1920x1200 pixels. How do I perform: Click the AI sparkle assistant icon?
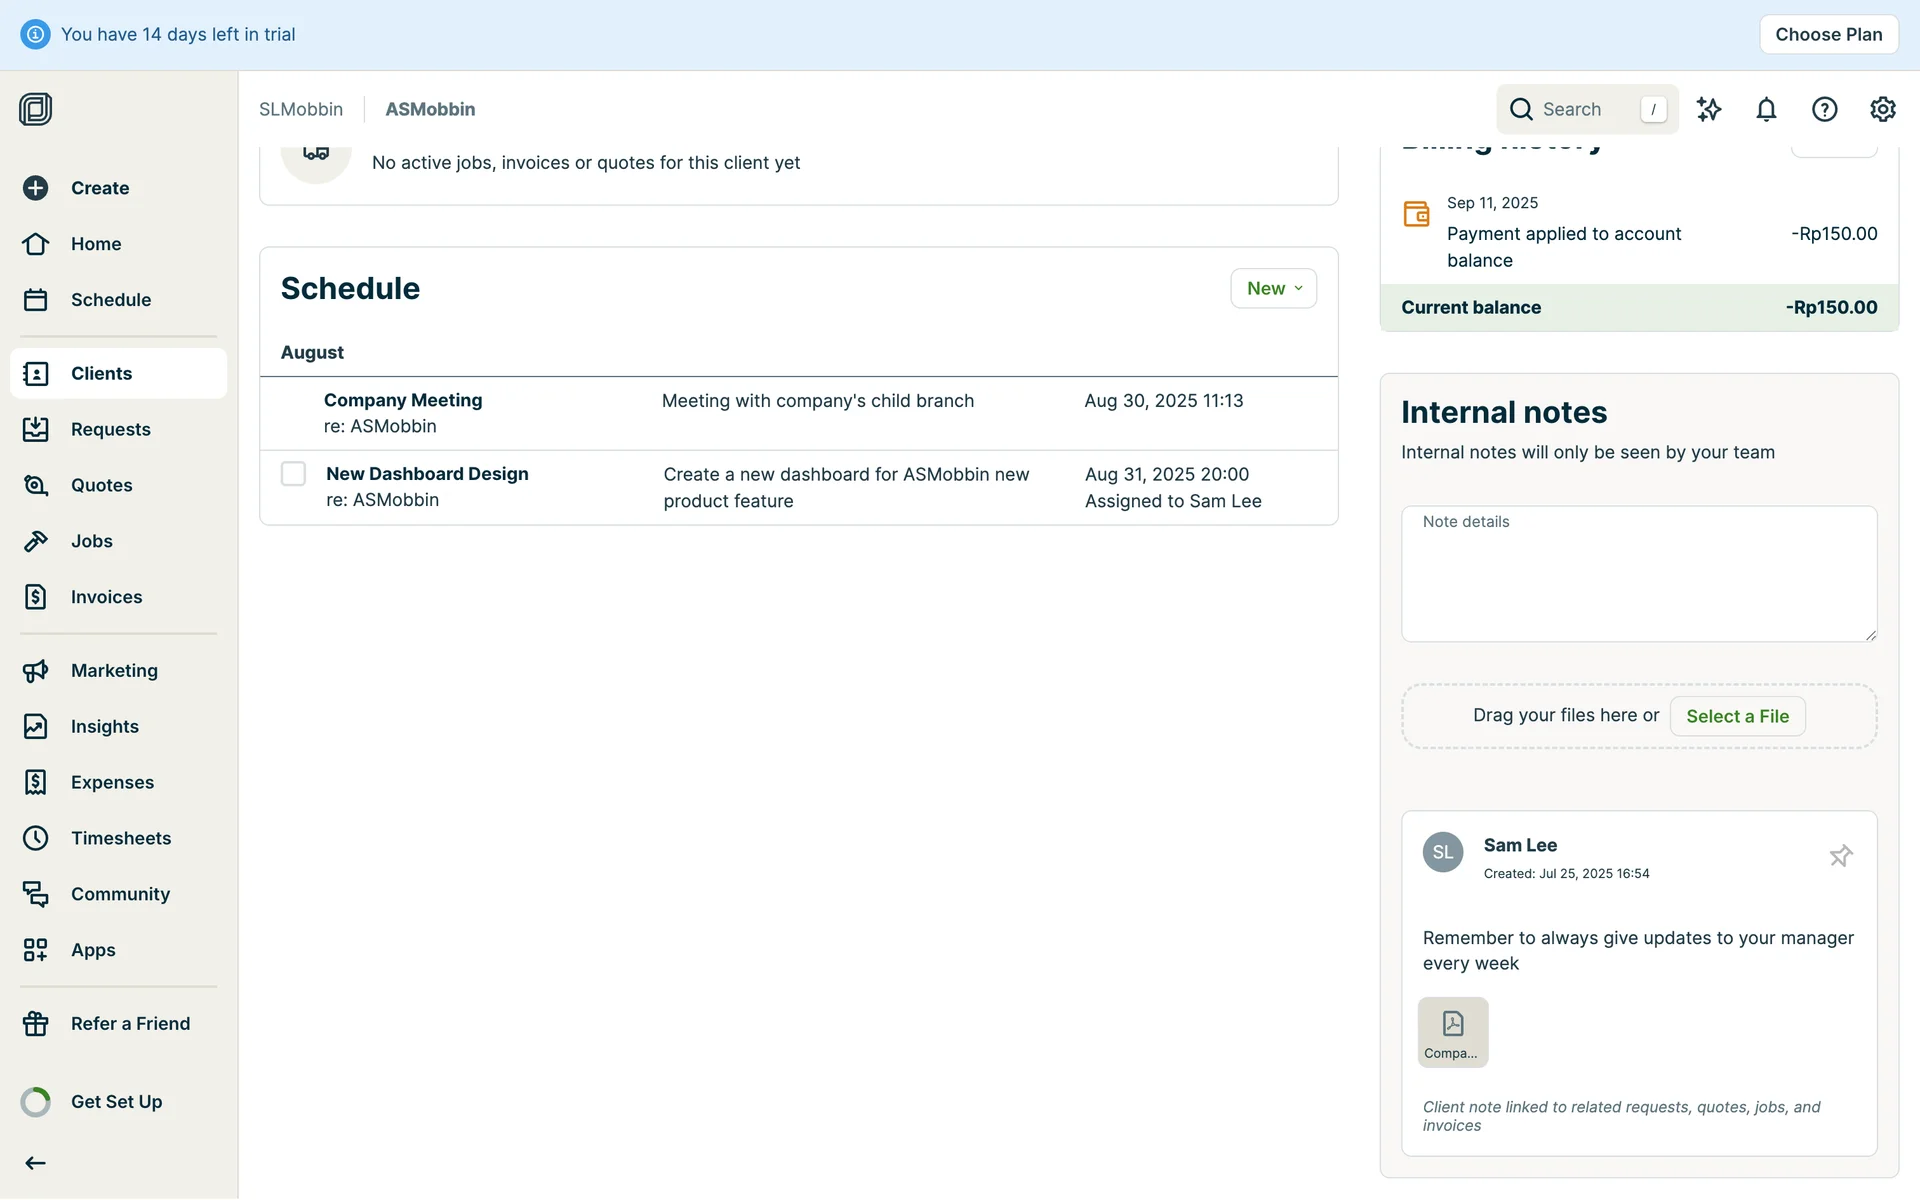(1709, 109)
